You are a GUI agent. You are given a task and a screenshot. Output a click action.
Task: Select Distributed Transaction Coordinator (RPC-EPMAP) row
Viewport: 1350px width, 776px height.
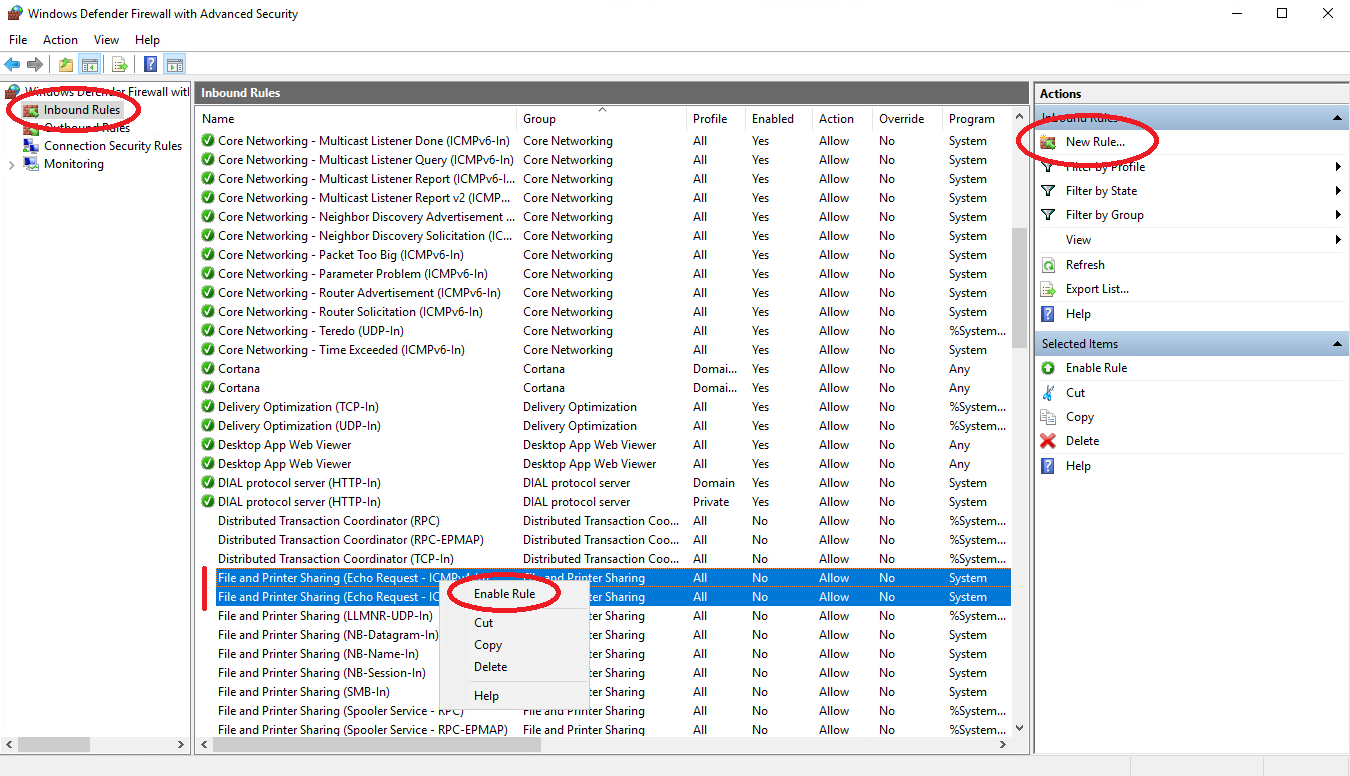[606, 540]
